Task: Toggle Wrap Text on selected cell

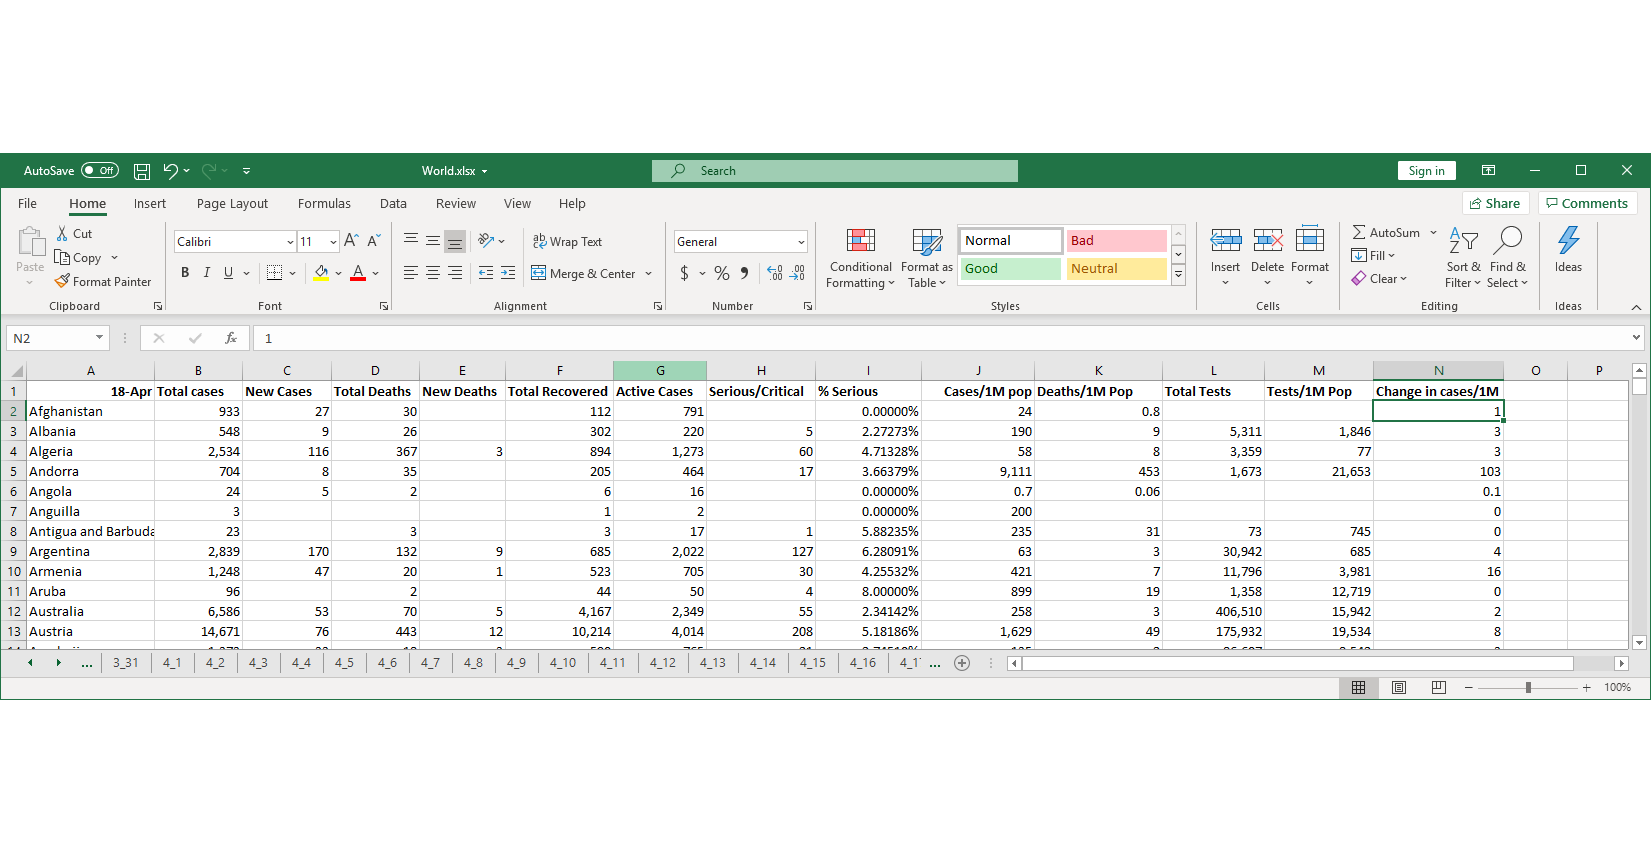Action: [x=567, y=241]
